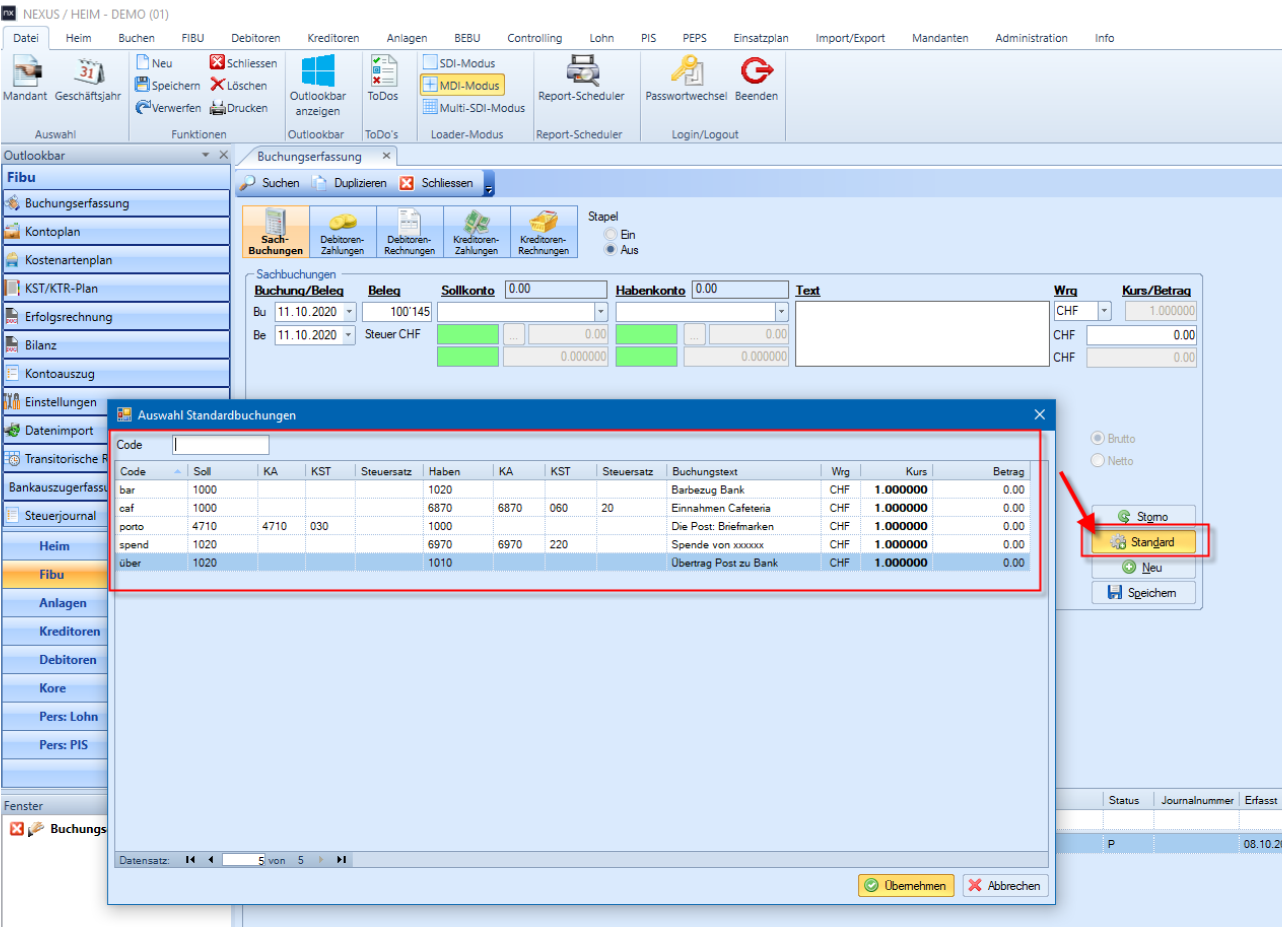Open the Kreditoren menu tab

pos(333,38)
